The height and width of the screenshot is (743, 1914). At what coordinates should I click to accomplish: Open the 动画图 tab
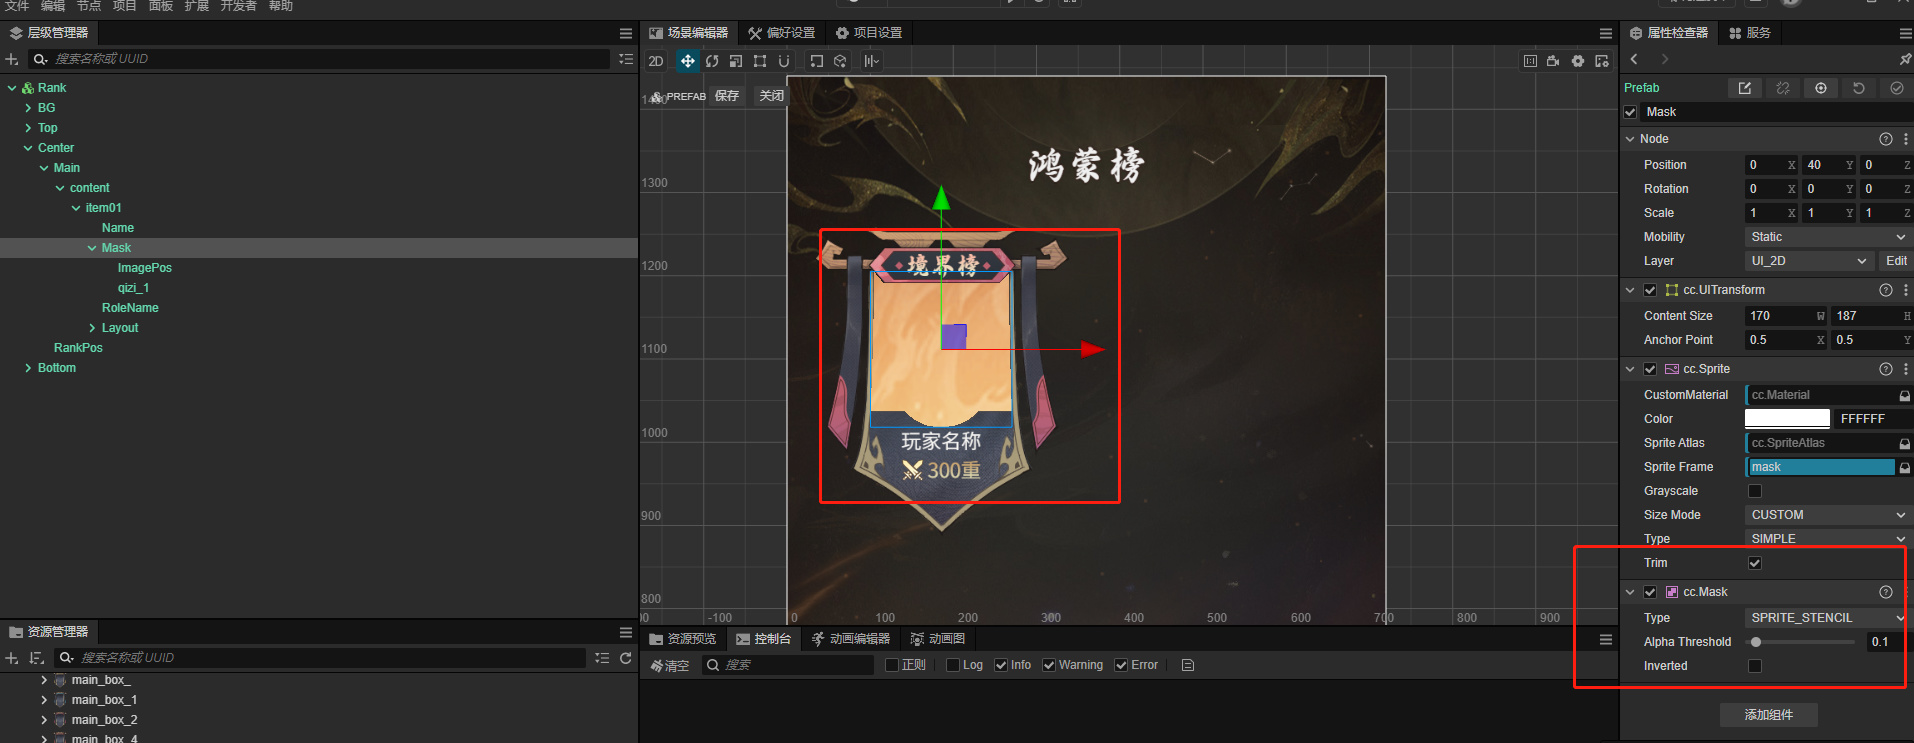tap(938, 639)
